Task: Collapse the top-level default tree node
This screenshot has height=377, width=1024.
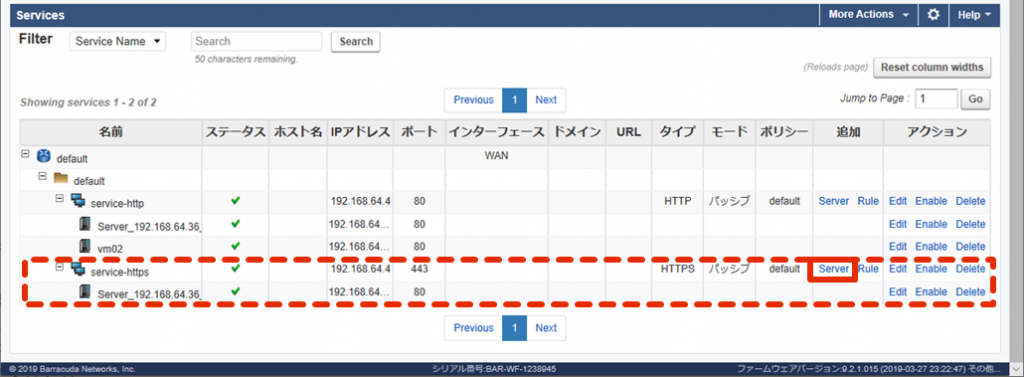Action: tap(25, 154)
